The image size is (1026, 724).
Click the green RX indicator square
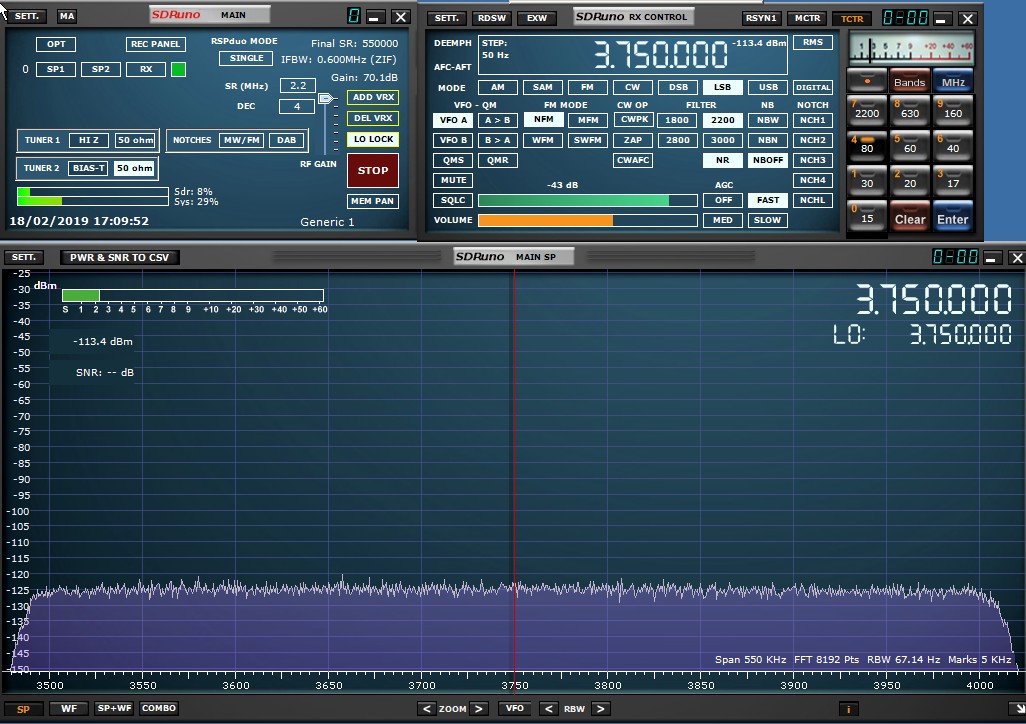[178, 69]
